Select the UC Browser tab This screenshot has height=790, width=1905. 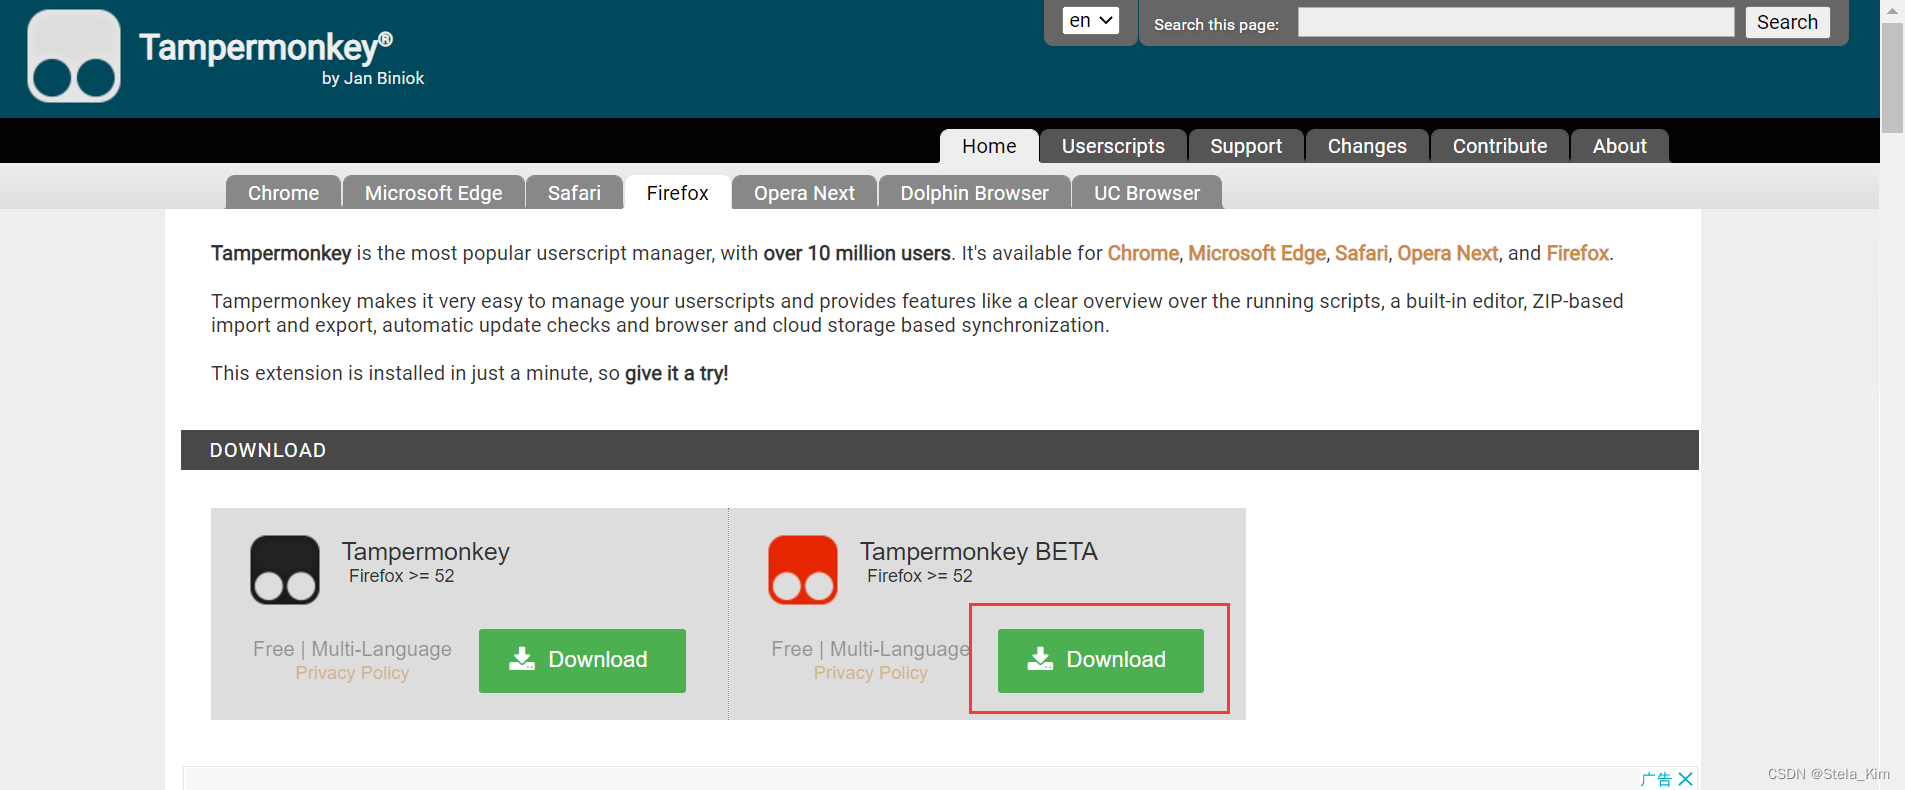(x=1147, y=193)
